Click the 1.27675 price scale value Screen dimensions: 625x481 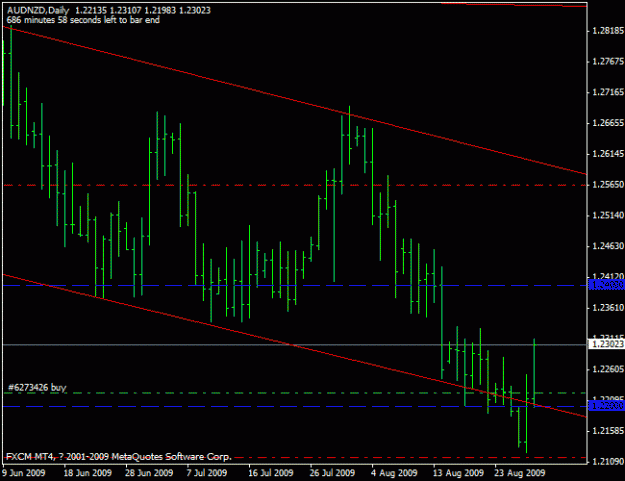click(x=608, y=61)
